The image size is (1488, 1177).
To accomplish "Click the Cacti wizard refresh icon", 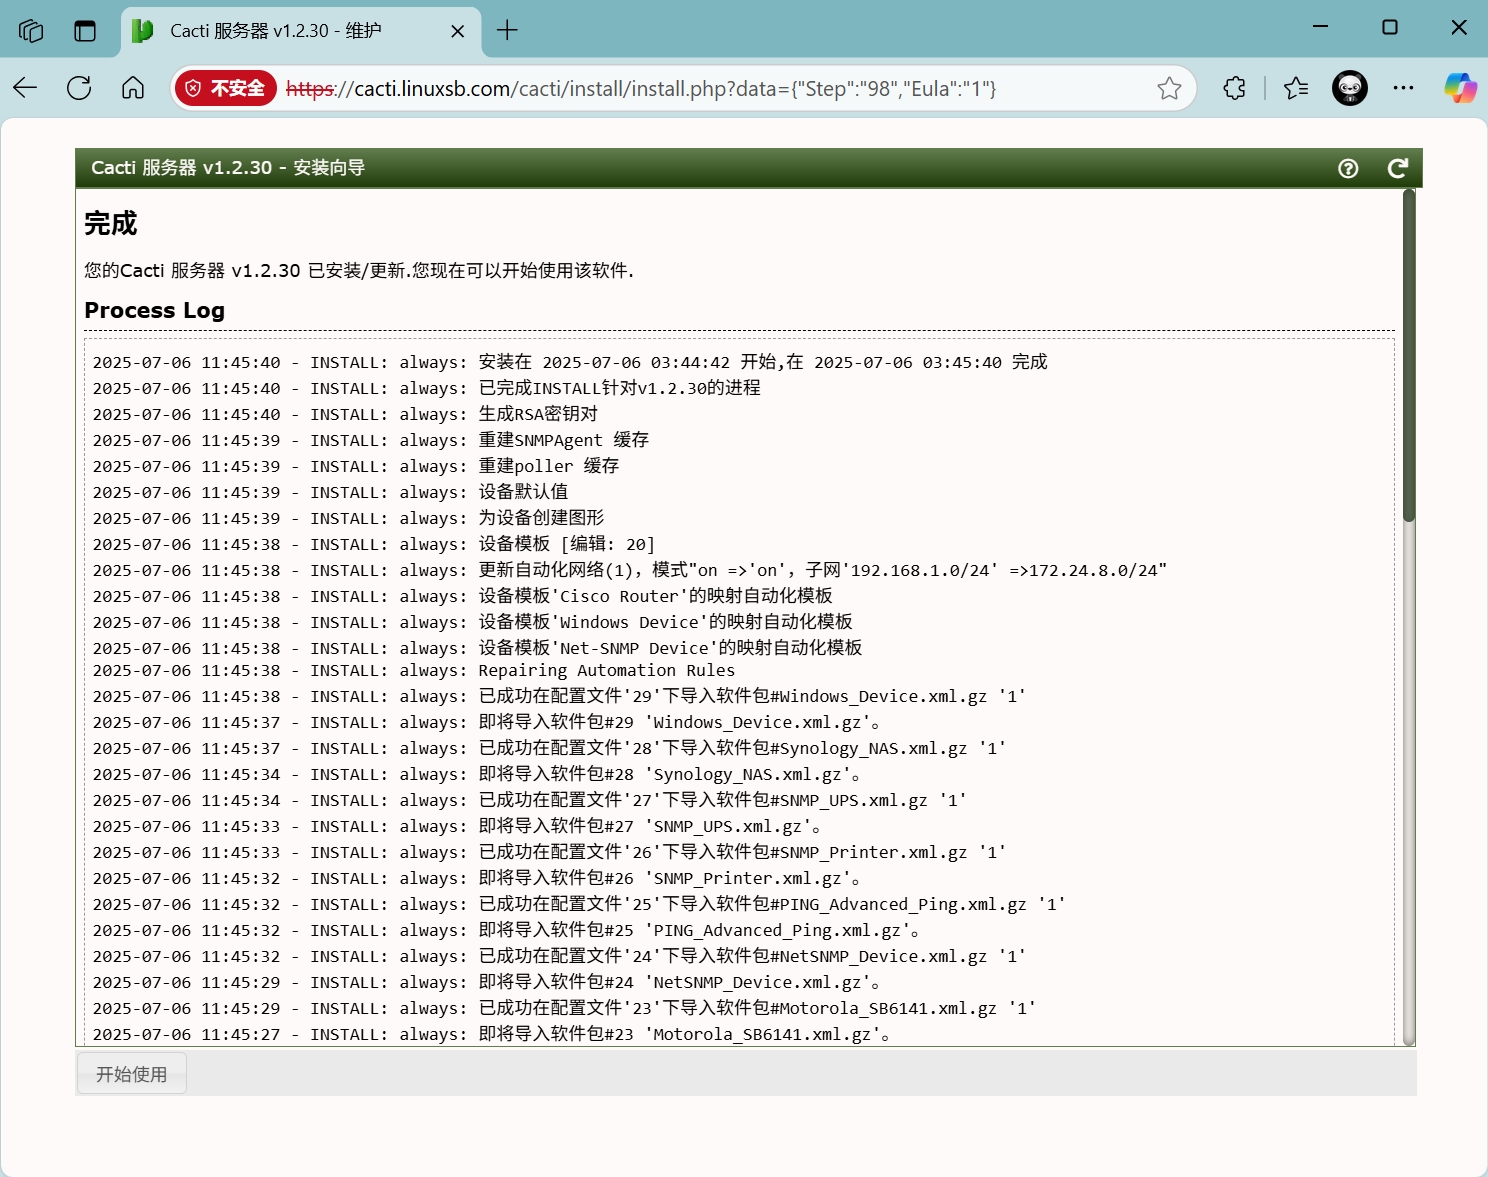I will [x=1397, y=168].
